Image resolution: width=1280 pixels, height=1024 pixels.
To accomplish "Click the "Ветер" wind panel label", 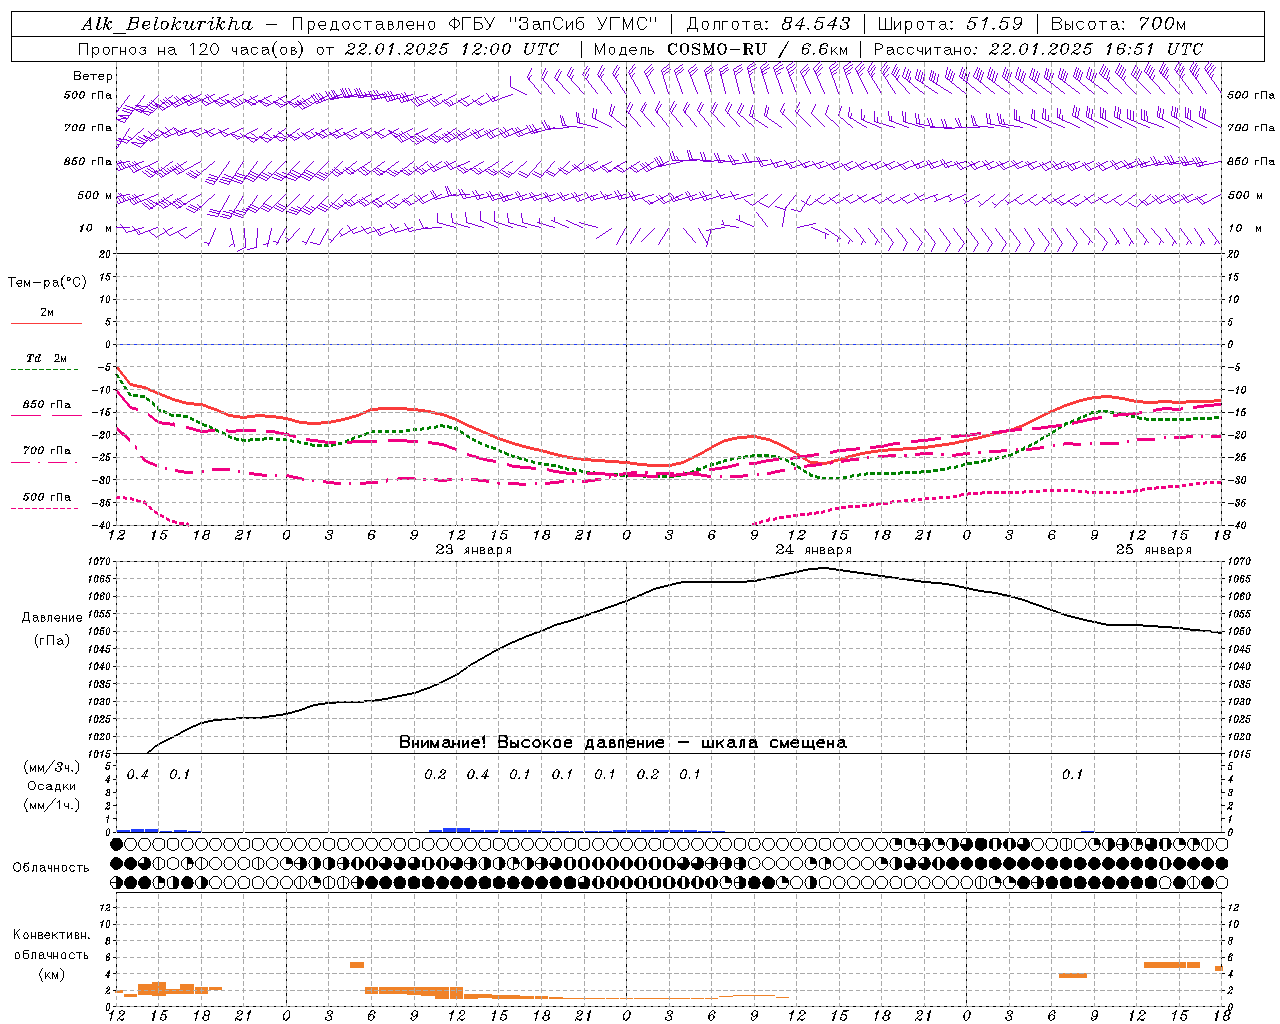I will coord(93,76).
